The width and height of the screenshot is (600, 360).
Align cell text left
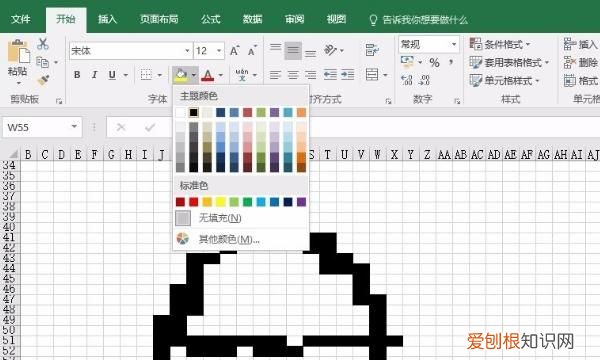pos(275,75)
